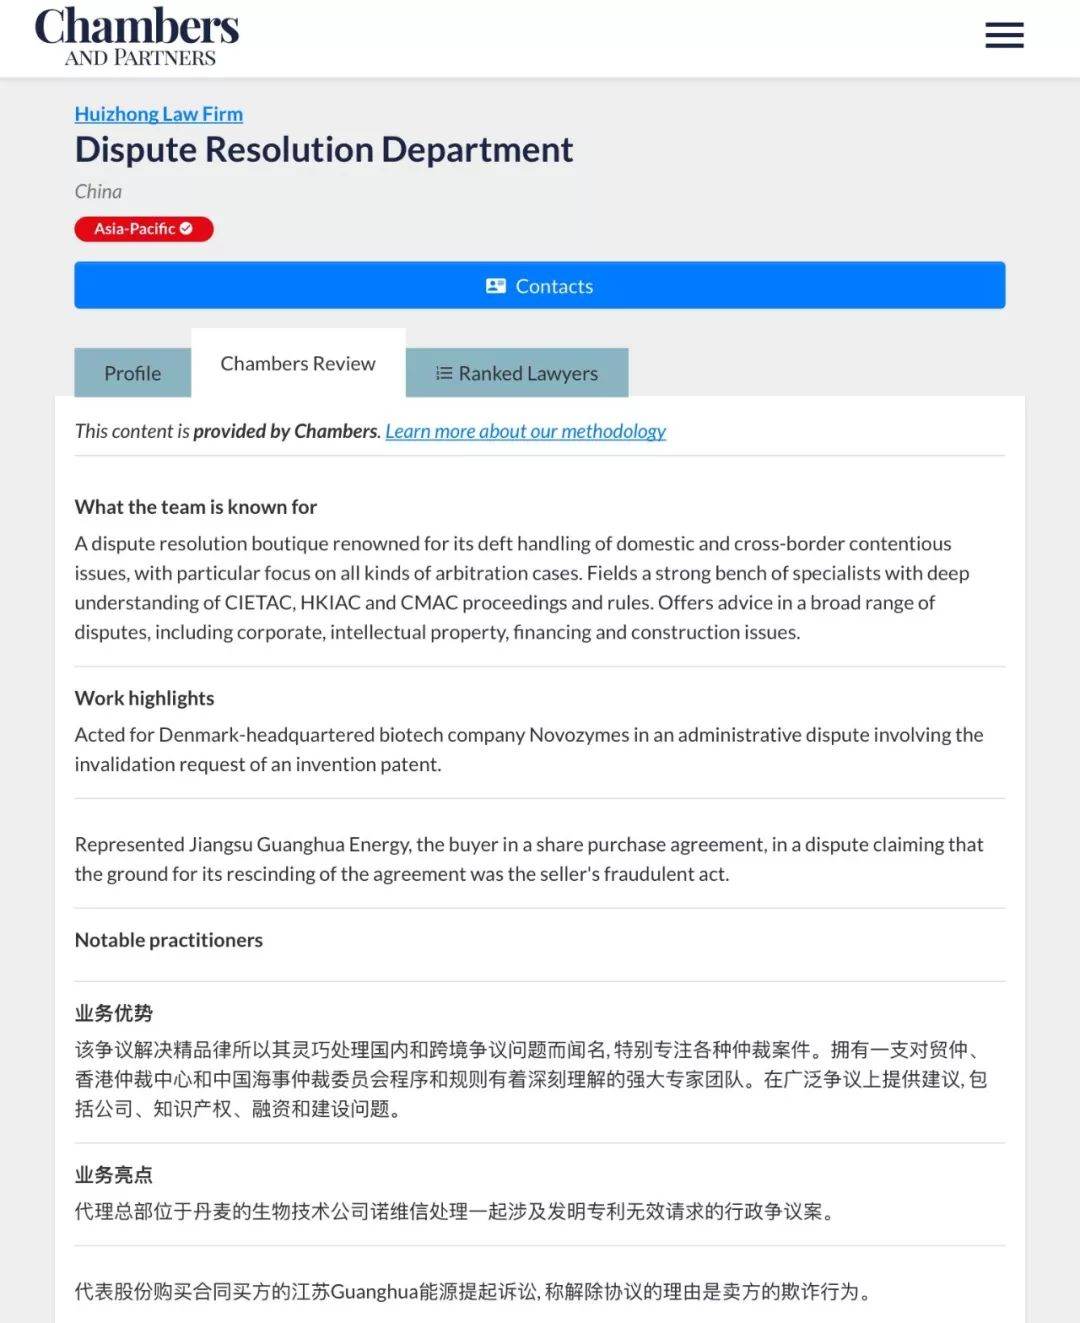Select the Chambers Review tab

coord(298,364)
